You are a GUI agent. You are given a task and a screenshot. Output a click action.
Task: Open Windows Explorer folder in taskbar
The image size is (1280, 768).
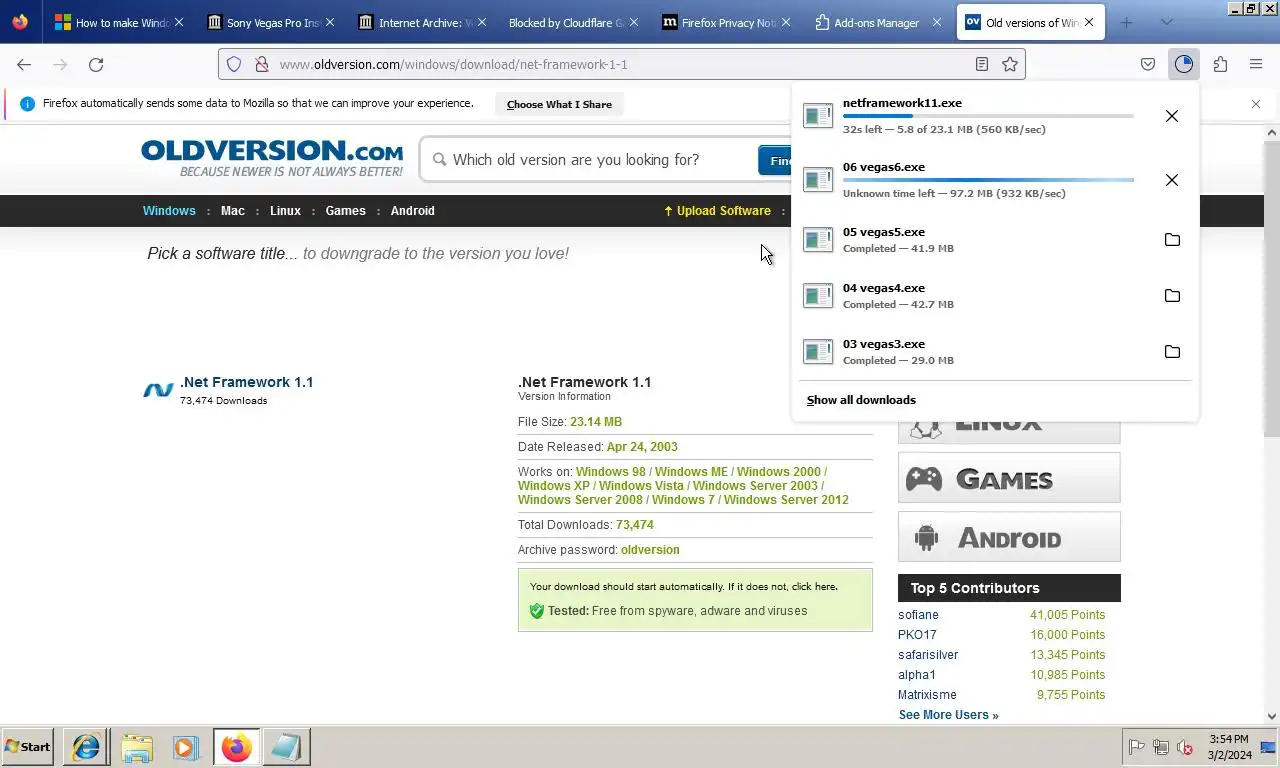(136, 747)
